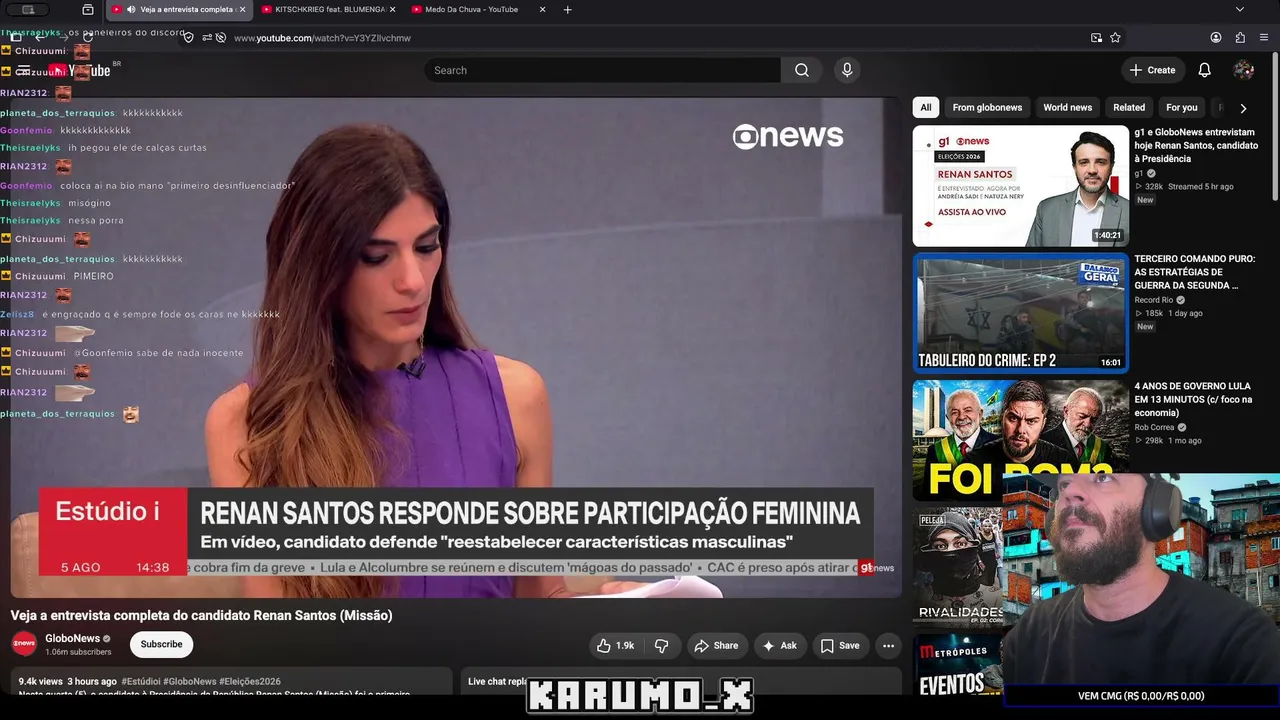Select the 'From globonews' filter chip
The height and width of the screenshot is (720, 1280).
(x=987, y=108)
